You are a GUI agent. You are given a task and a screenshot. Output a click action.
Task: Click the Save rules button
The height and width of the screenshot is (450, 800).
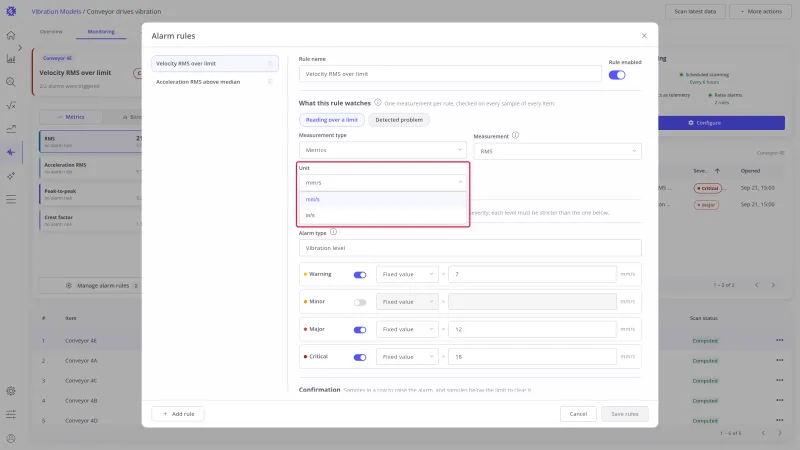click(624, 414)
